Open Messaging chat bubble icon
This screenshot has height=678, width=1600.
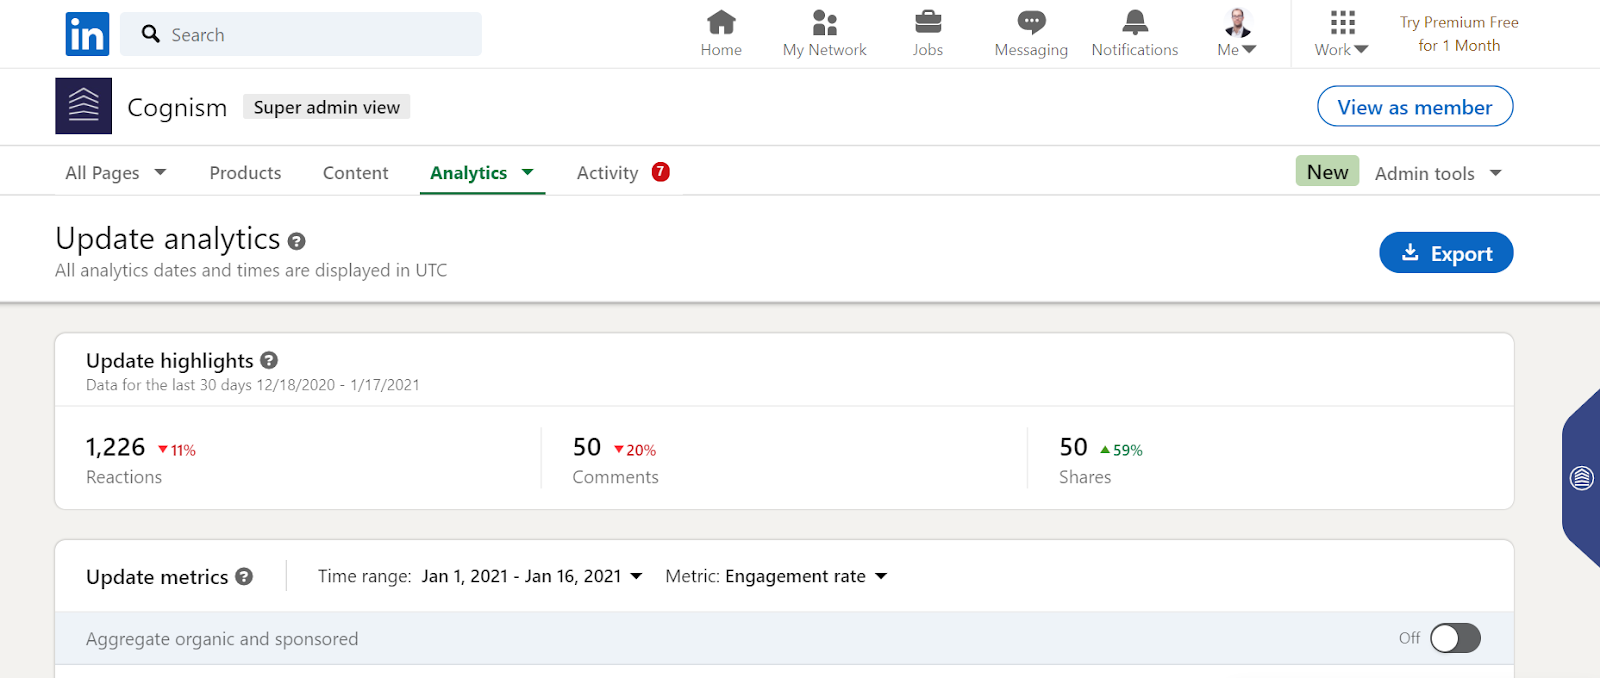pyautogui.click(x=1030, y=22)
